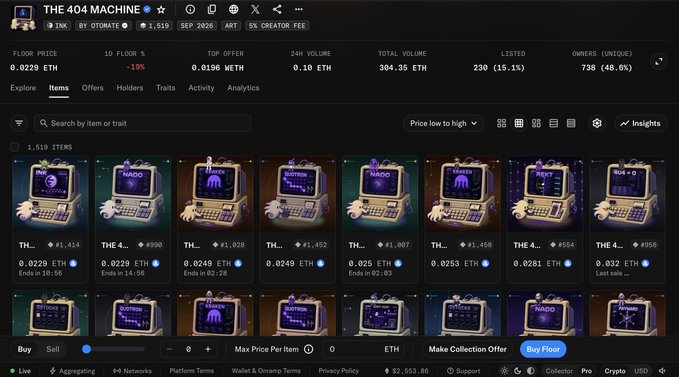Open more options ellipsis menu

coord(299,9)
